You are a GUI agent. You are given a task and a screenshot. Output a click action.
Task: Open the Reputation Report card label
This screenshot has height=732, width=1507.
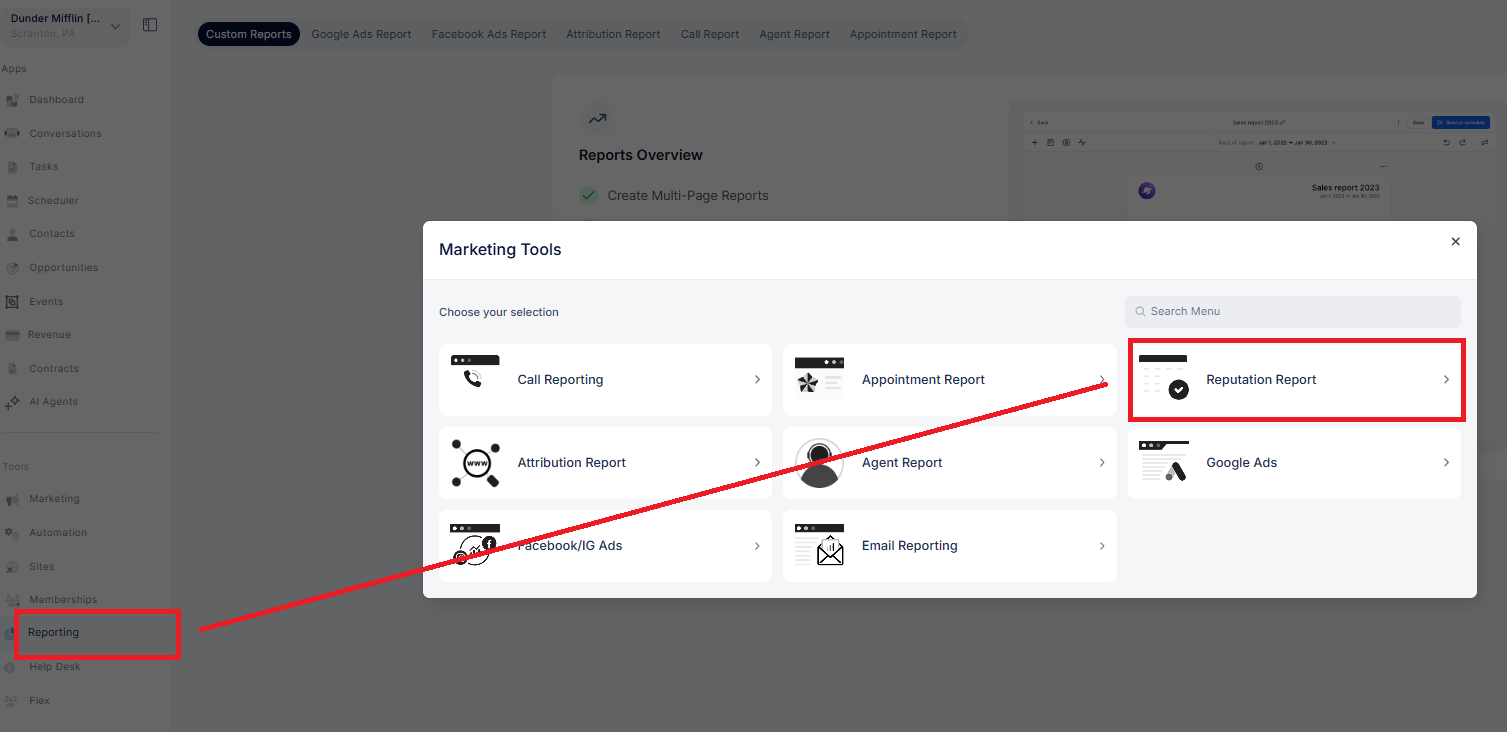coord(1261,380)
